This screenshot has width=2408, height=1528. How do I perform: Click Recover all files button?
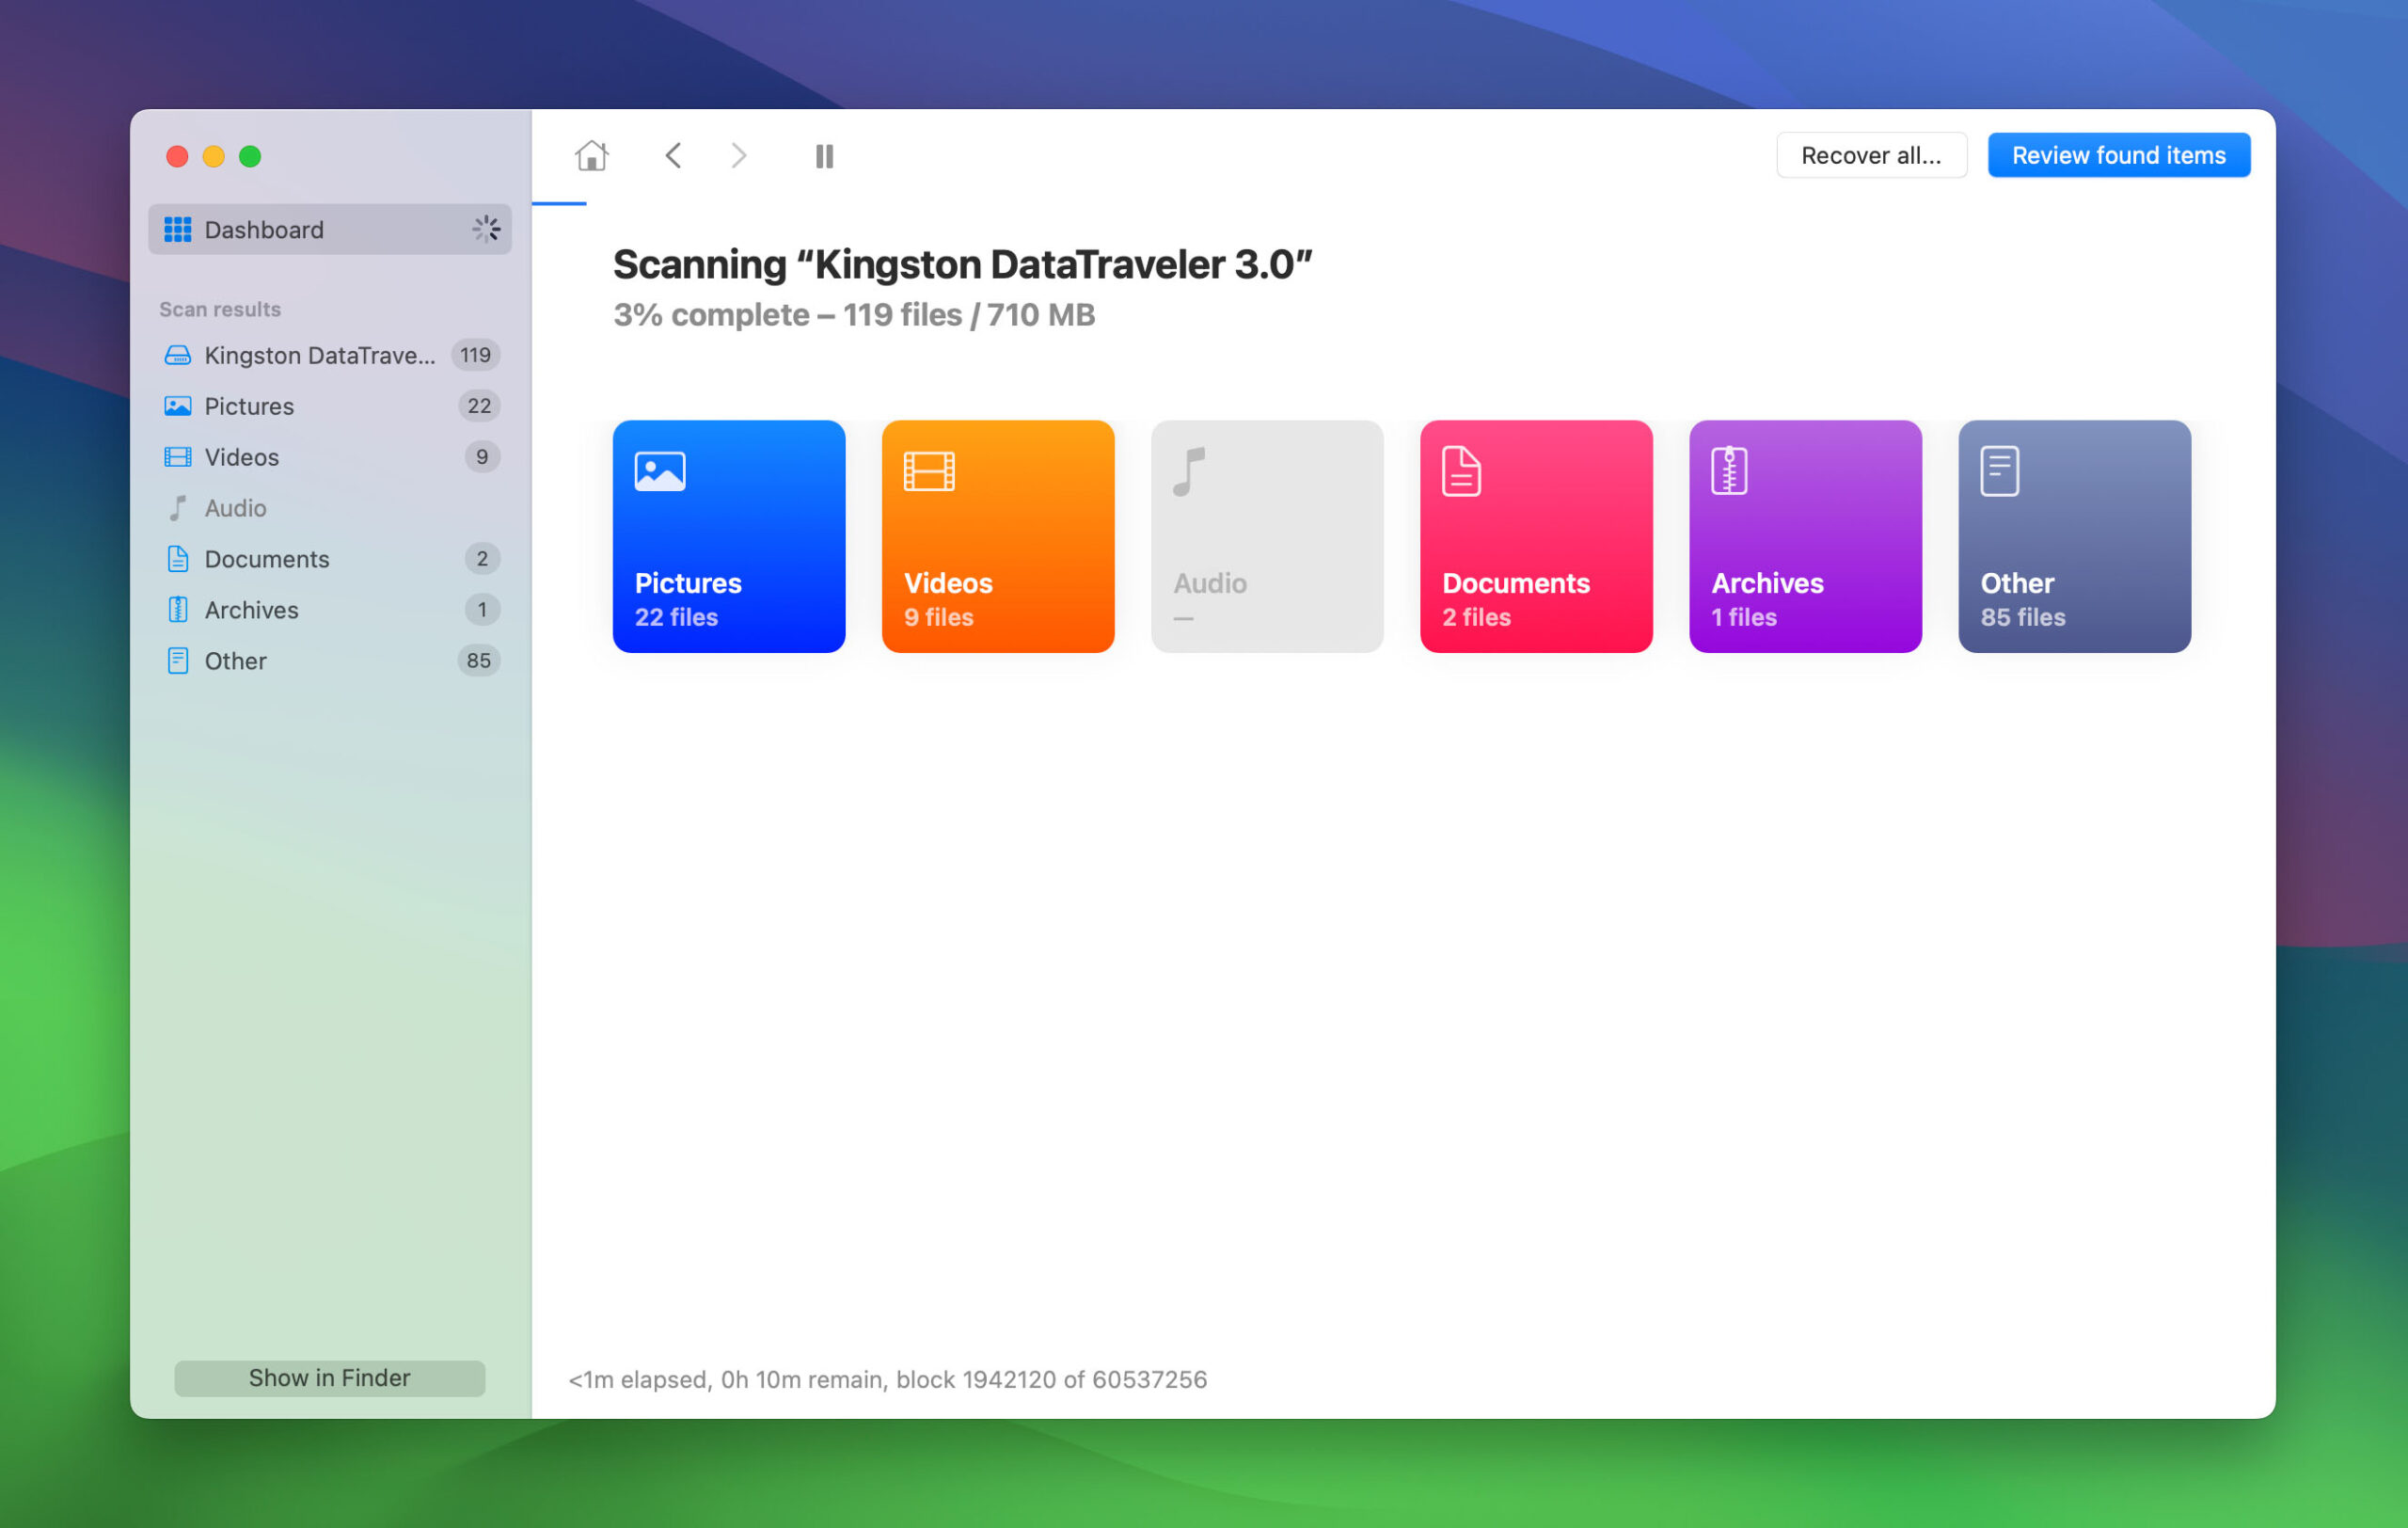point(1869,154)
